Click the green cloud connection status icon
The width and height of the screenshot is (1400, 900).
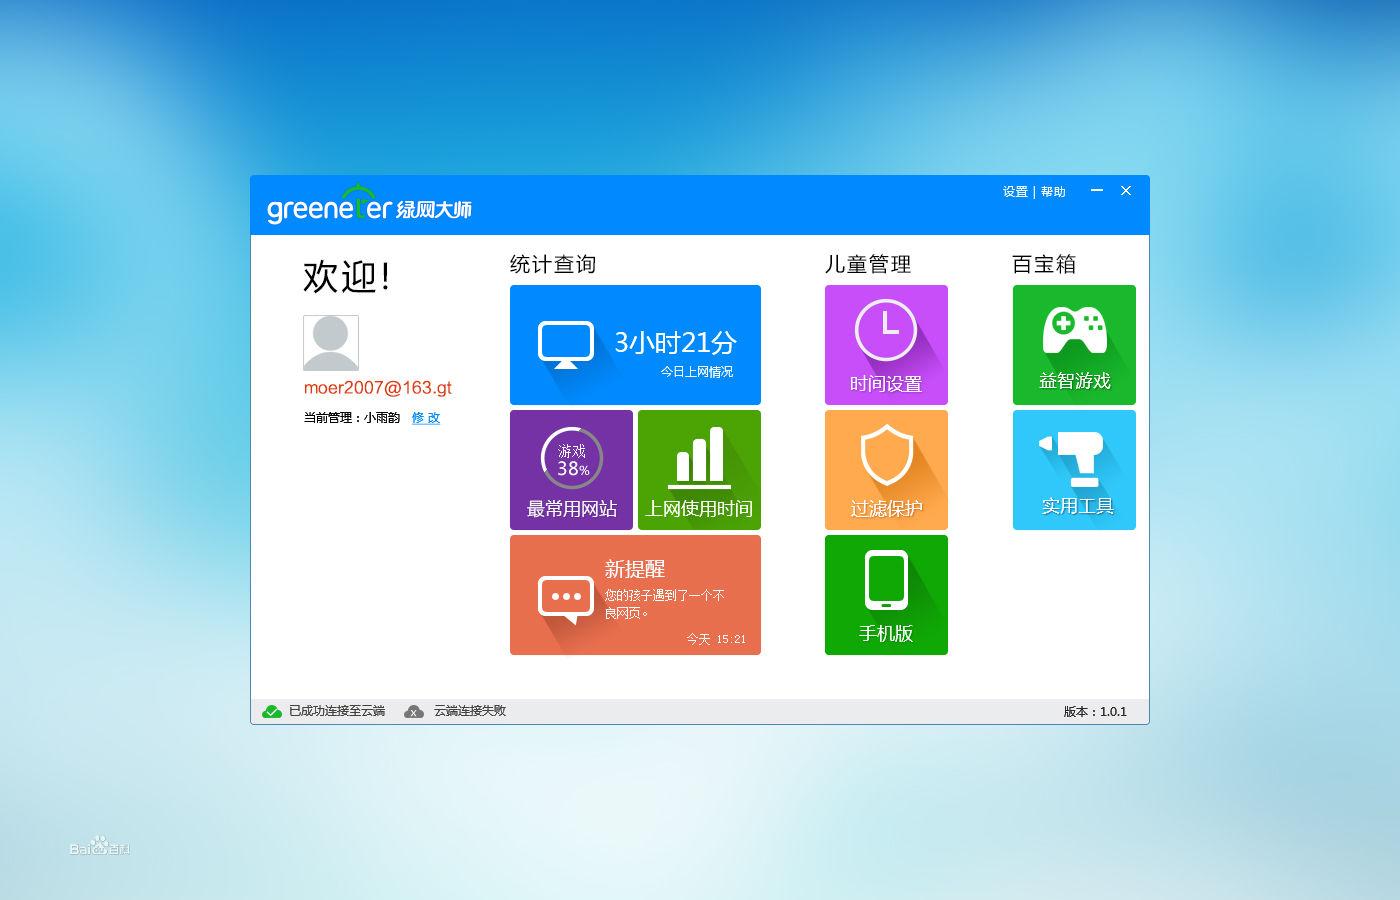pos(271,711)
